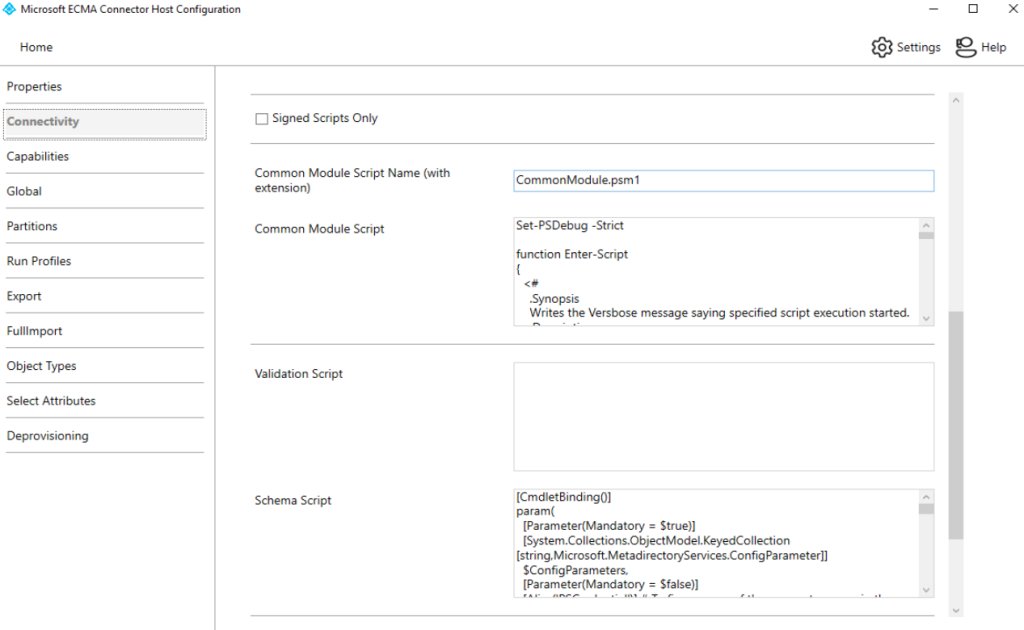1024x630 pixels.
Task: Open the Home menu
Action: 36,47
